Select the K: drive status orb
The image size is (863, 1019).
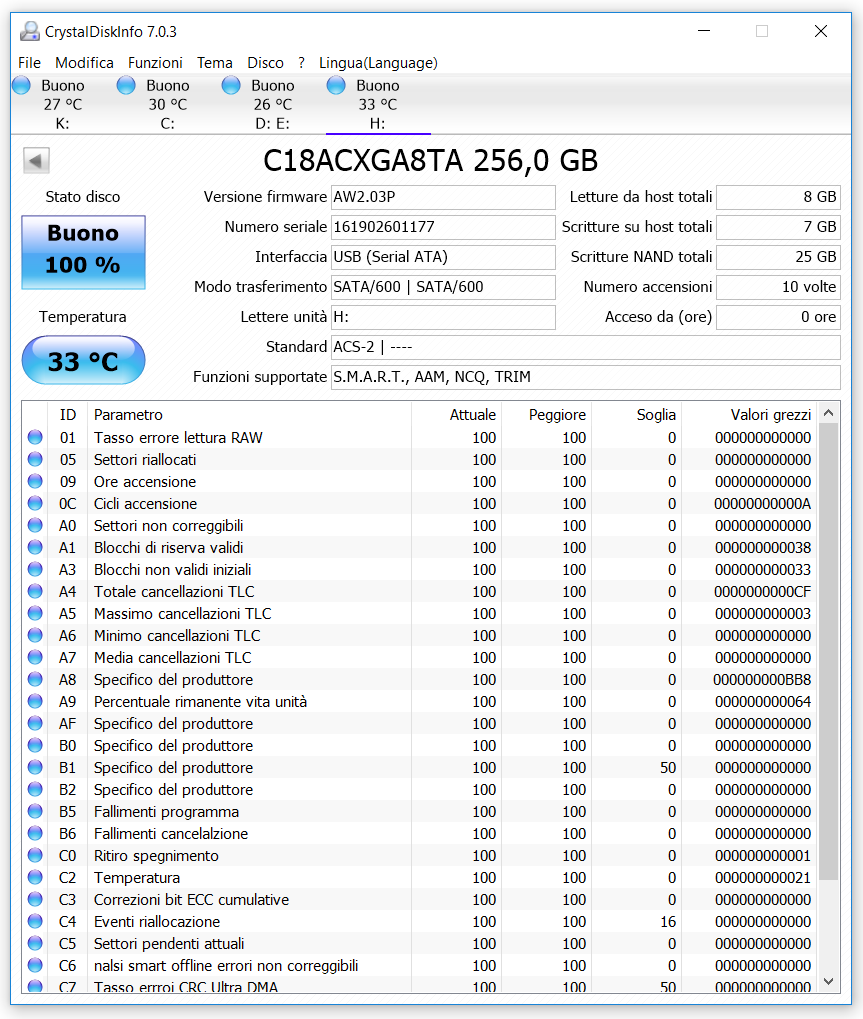(21, 85)
